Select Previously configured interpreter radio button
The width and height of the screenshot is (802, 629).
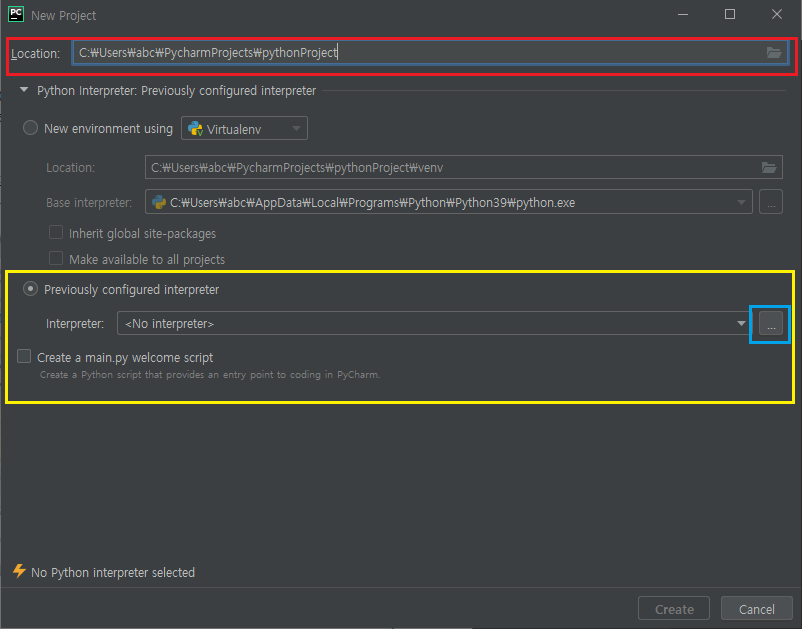[31, 289]
